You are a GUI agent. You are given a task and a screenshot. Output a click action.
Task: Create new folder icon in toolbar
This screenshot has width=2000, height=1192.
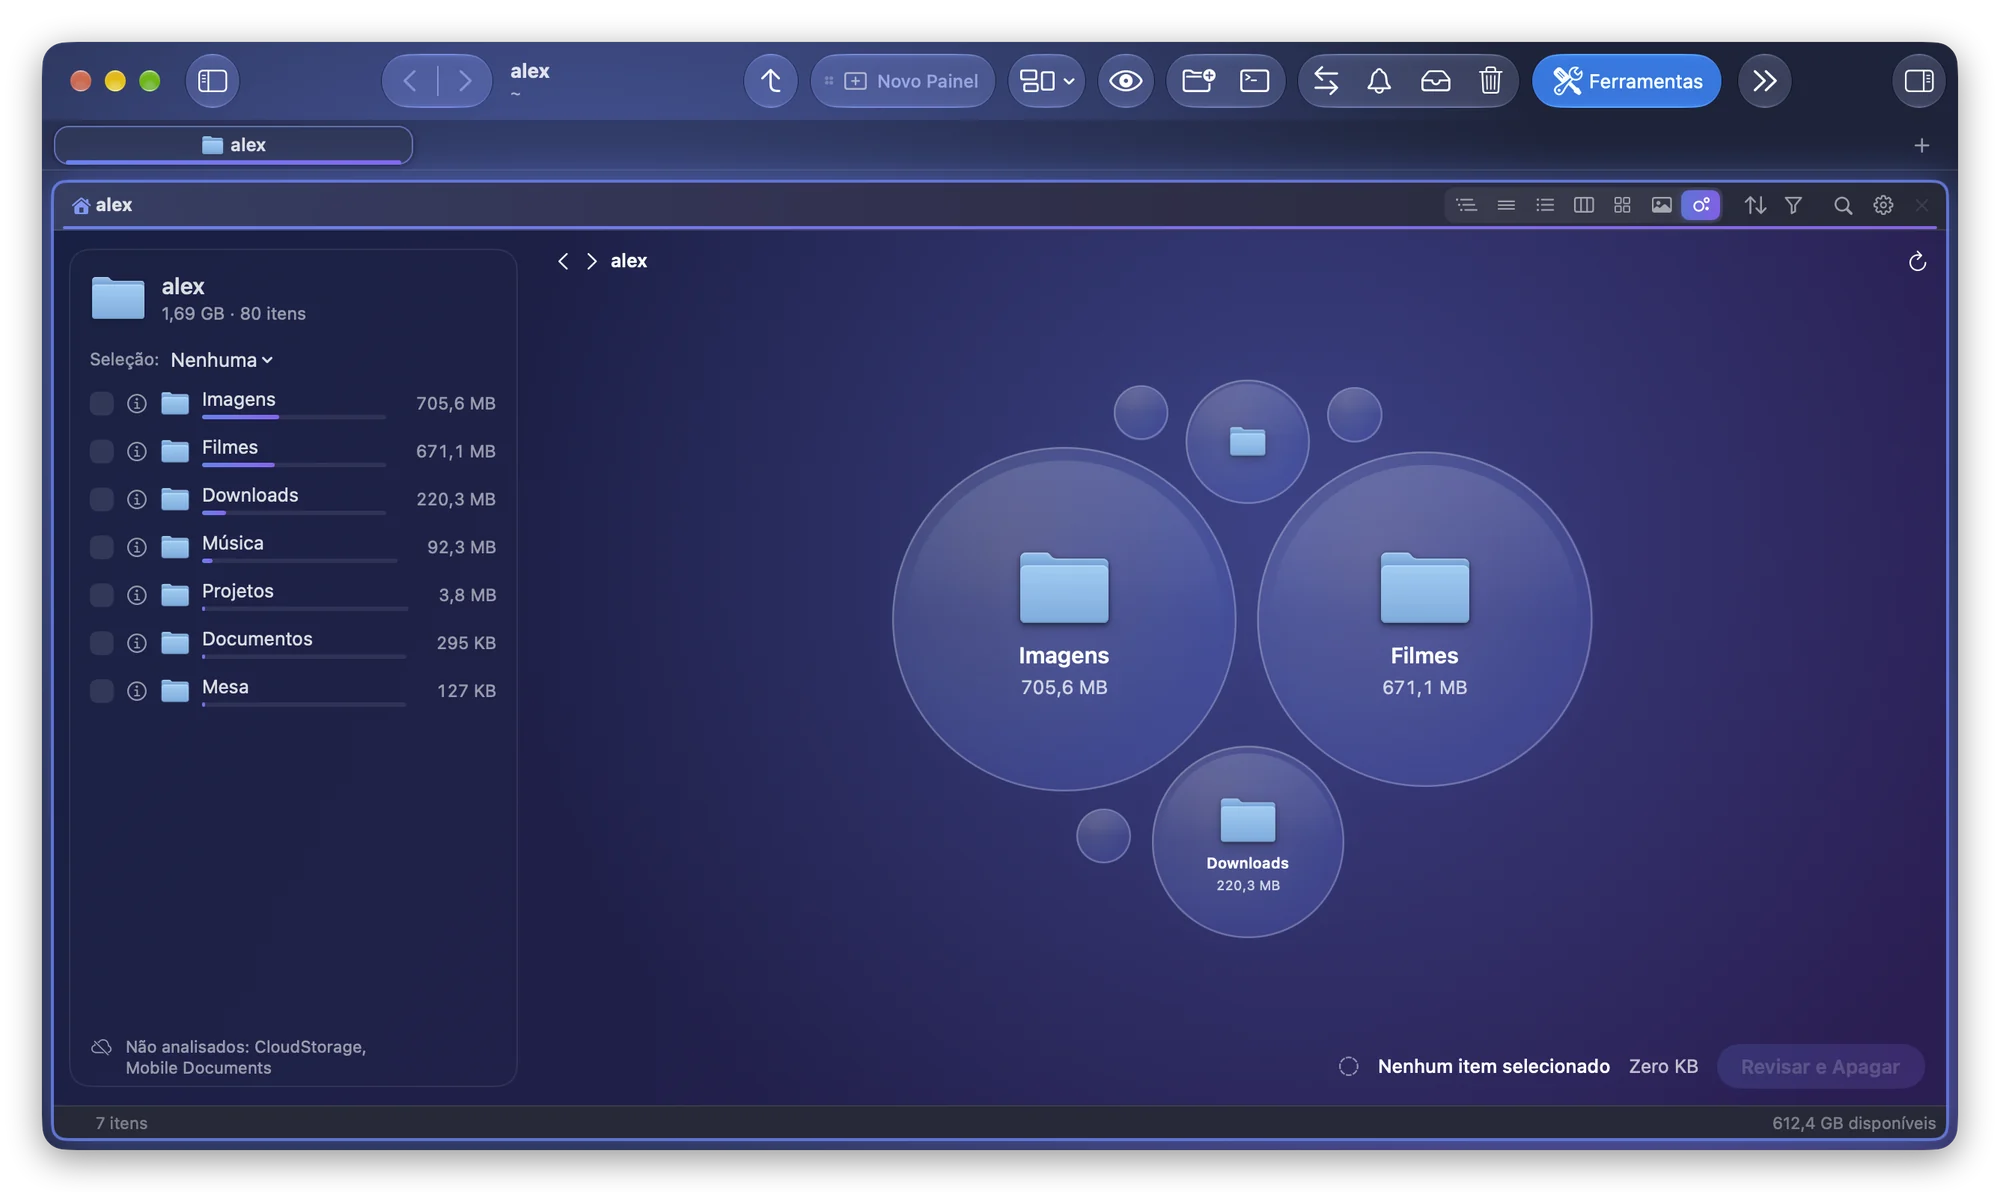(1198, 81)
